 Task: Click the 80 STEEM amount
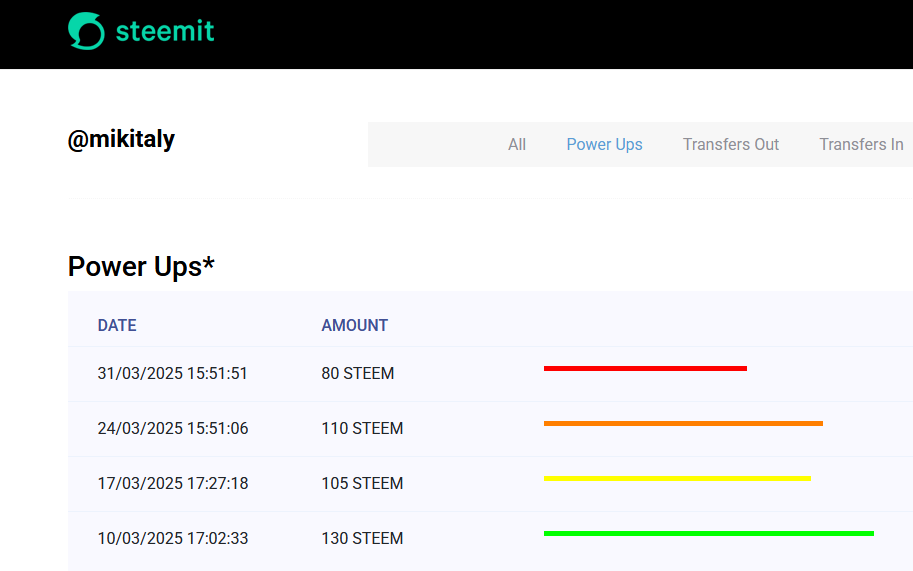point(358,373)
